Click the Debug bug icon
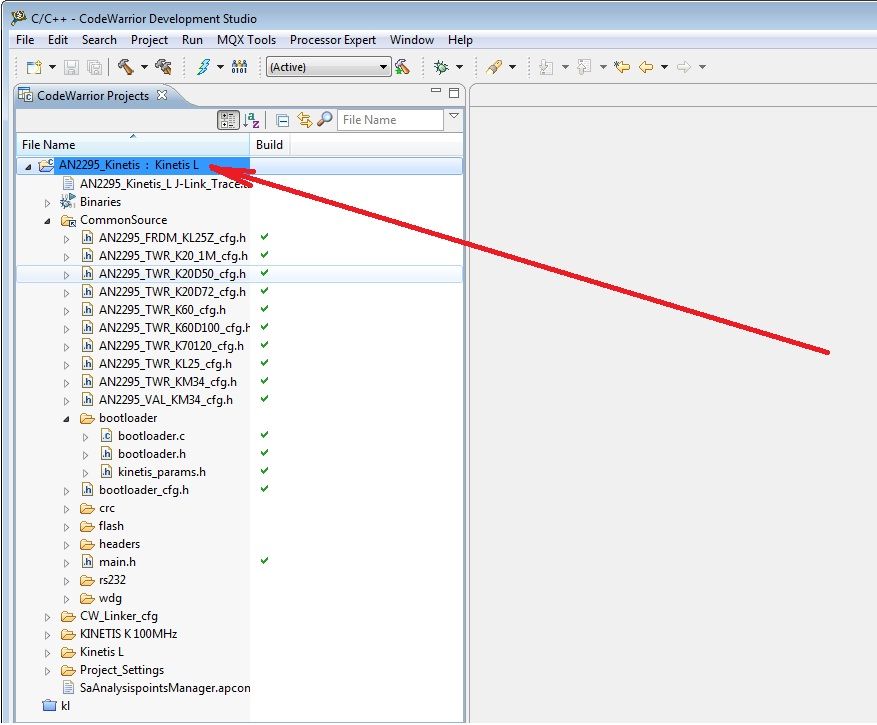The height and width of the screenshot is (725, 877). click(441, 67)
